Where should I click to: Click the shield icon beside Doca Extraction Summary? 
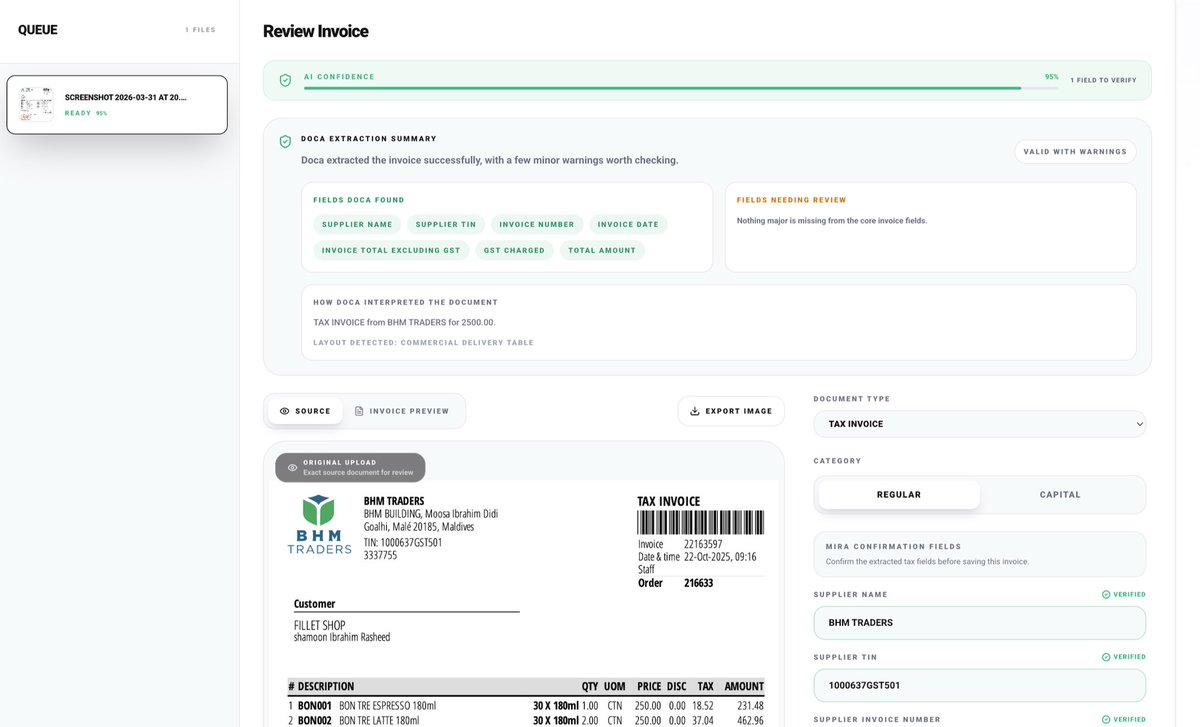pyautogui.click(x=285, y=142)
